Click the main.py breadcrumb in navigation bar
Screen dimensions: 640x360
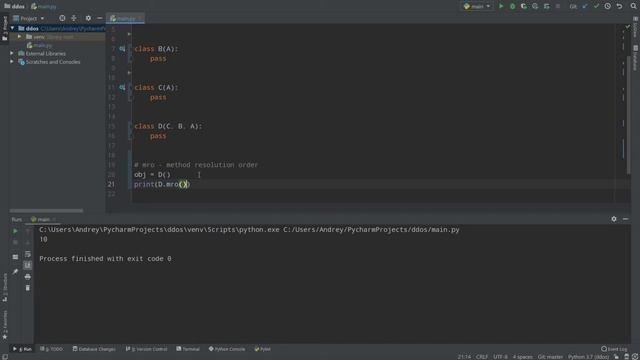(44, 6)
